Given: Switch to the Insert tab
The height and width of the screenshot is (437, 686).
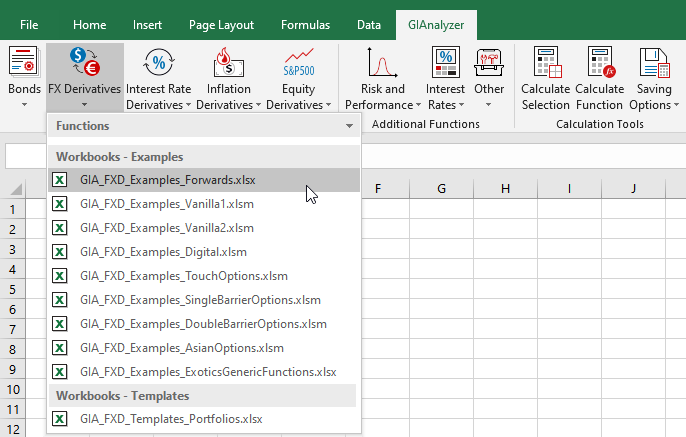Looking at the screenshot, I should click(x=147, y=25).
